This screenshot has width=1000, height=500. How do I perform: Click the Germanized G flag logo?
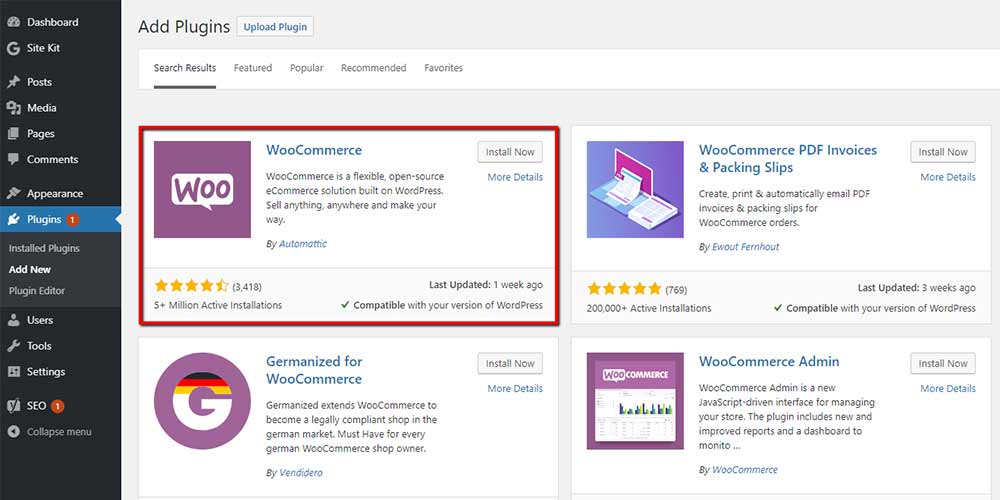point(202,401)
